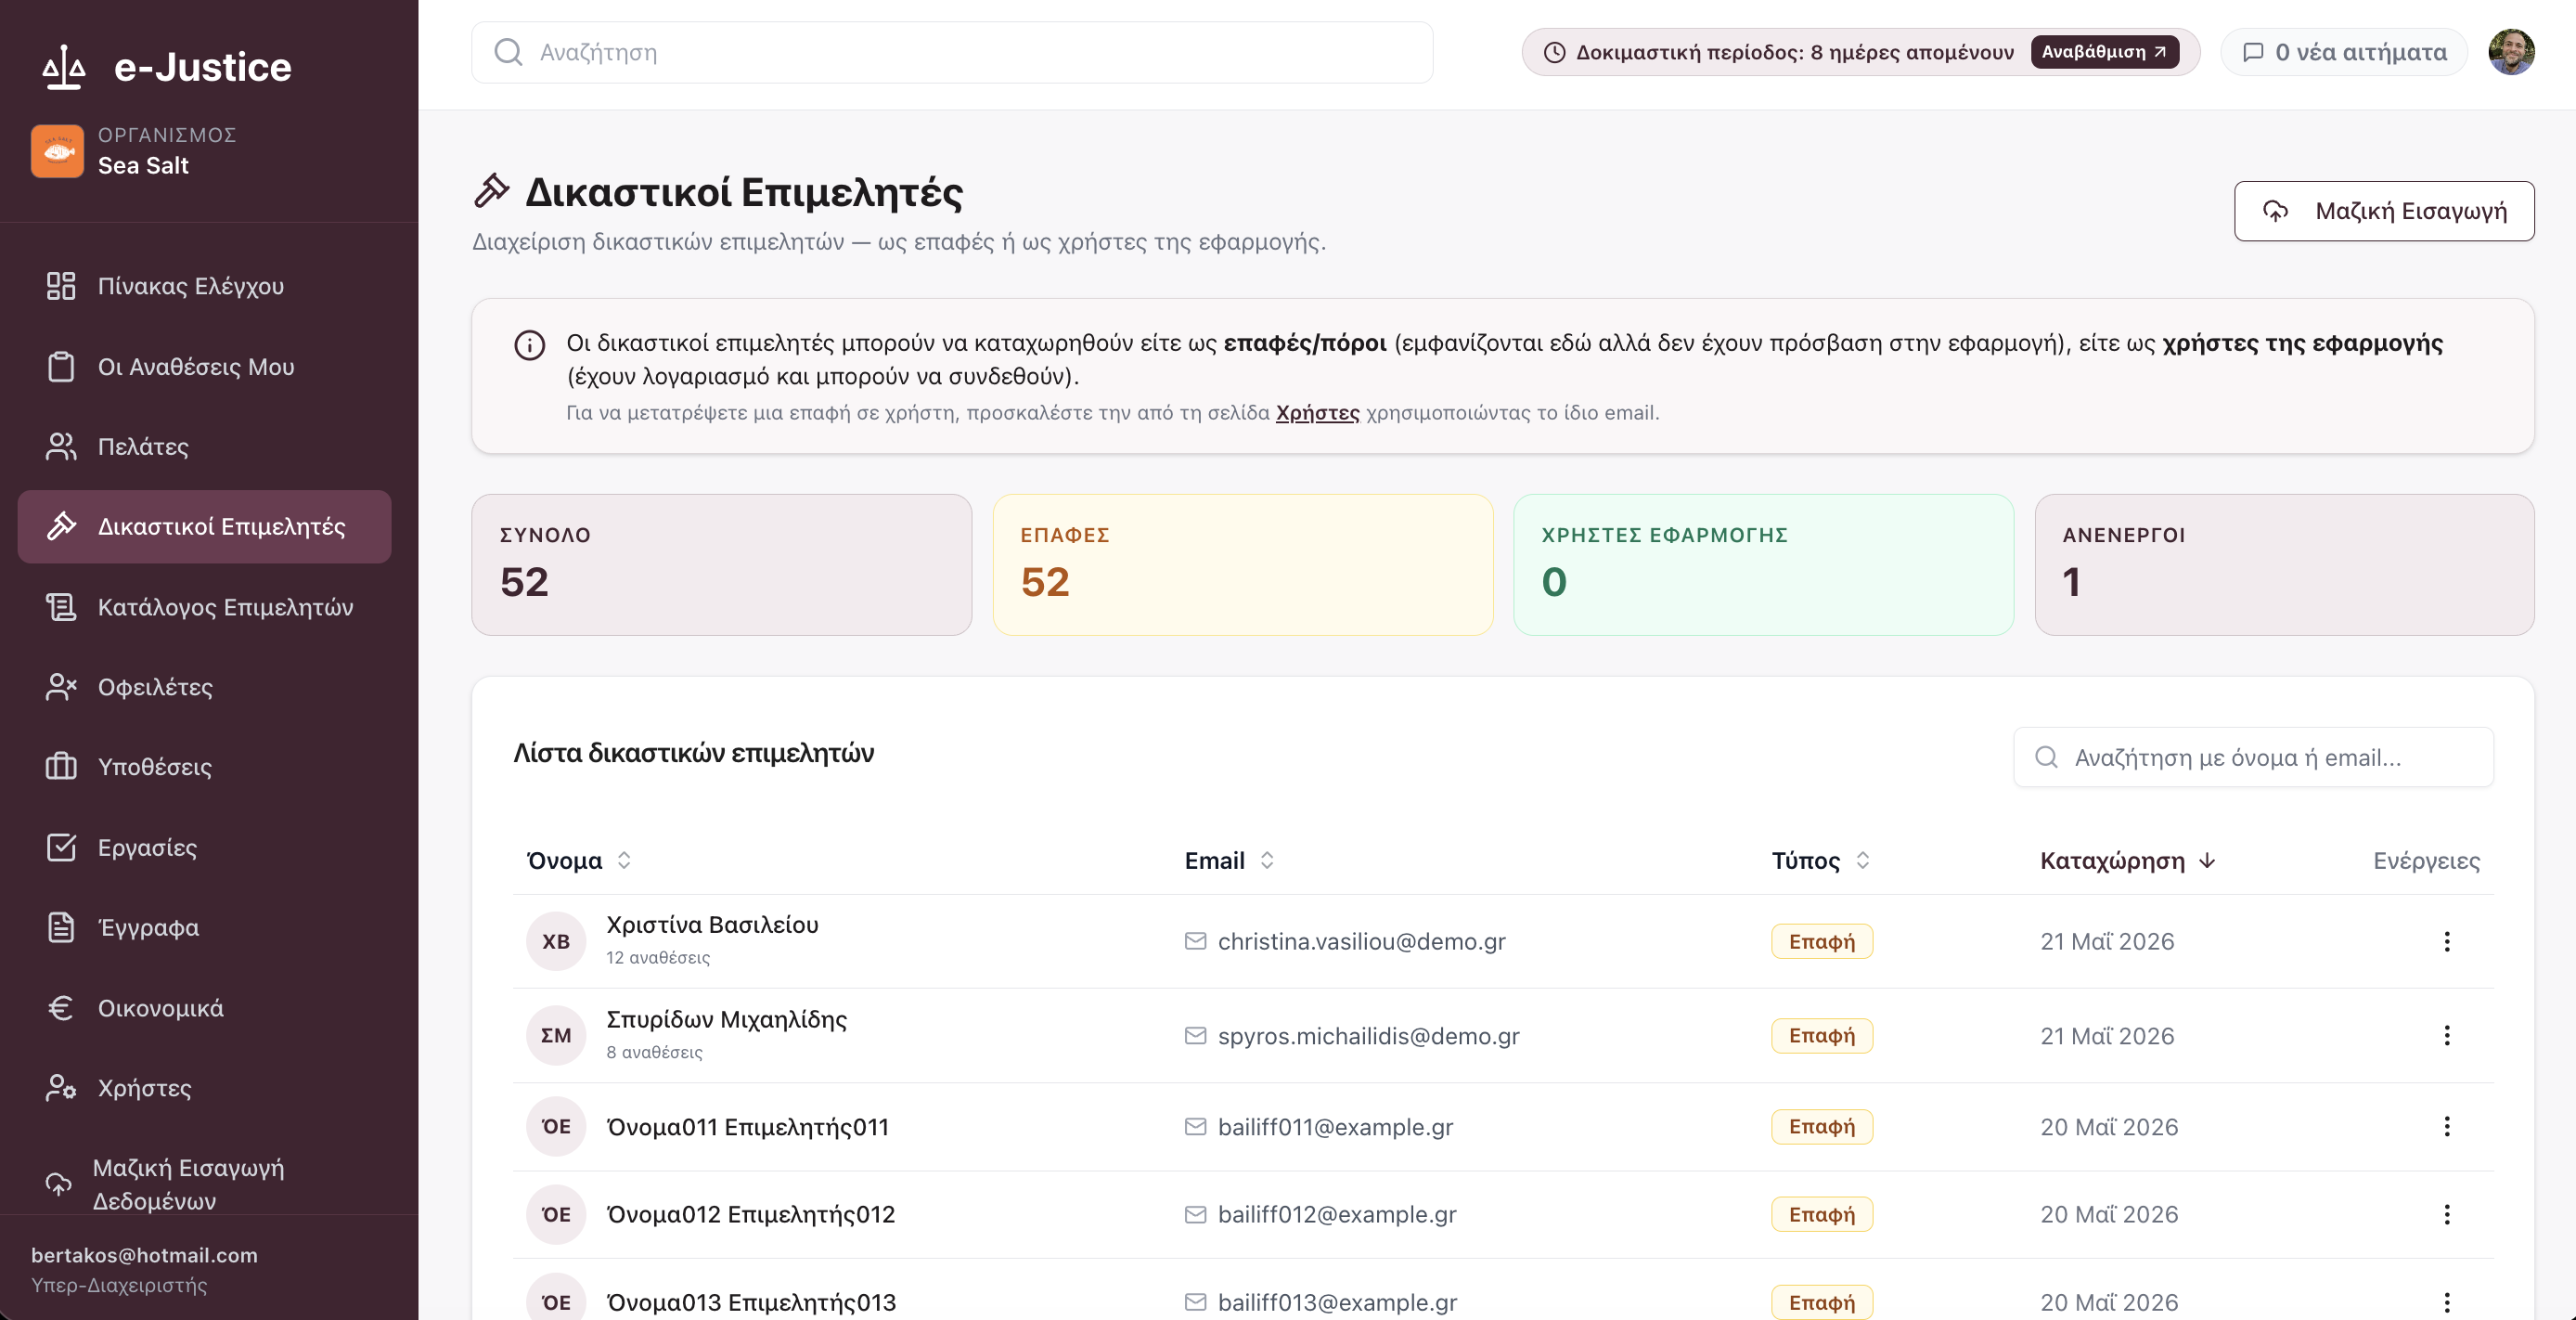Open actions menu for Όνομα012 Επιμελητής012
The height and width of the screenshot is (1320, 2576).
[2446, 1214]
